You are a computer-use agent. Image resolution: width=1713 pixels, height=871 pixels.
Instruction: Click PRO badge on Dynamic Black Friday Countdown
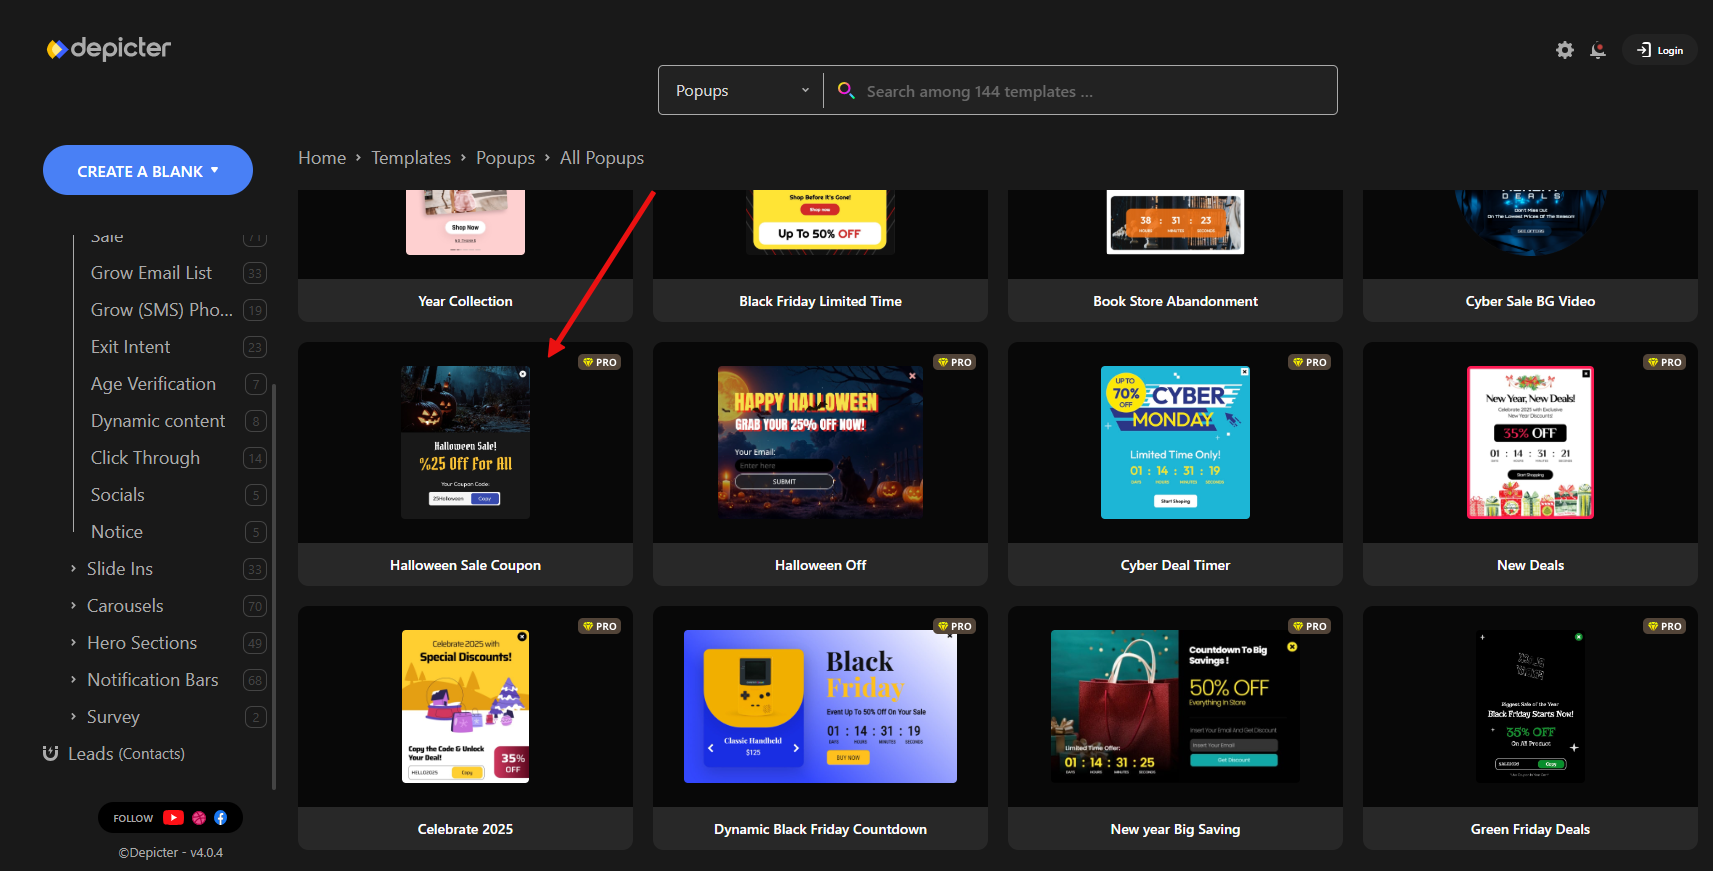point(955,626)
